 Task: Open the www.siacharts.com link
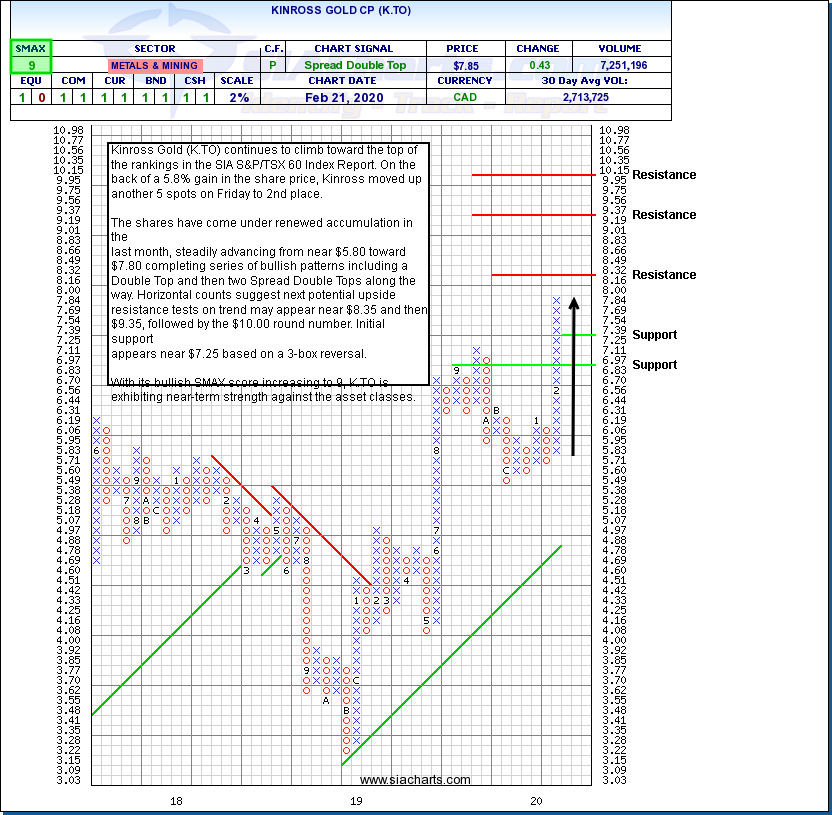[x=414, y=780]
